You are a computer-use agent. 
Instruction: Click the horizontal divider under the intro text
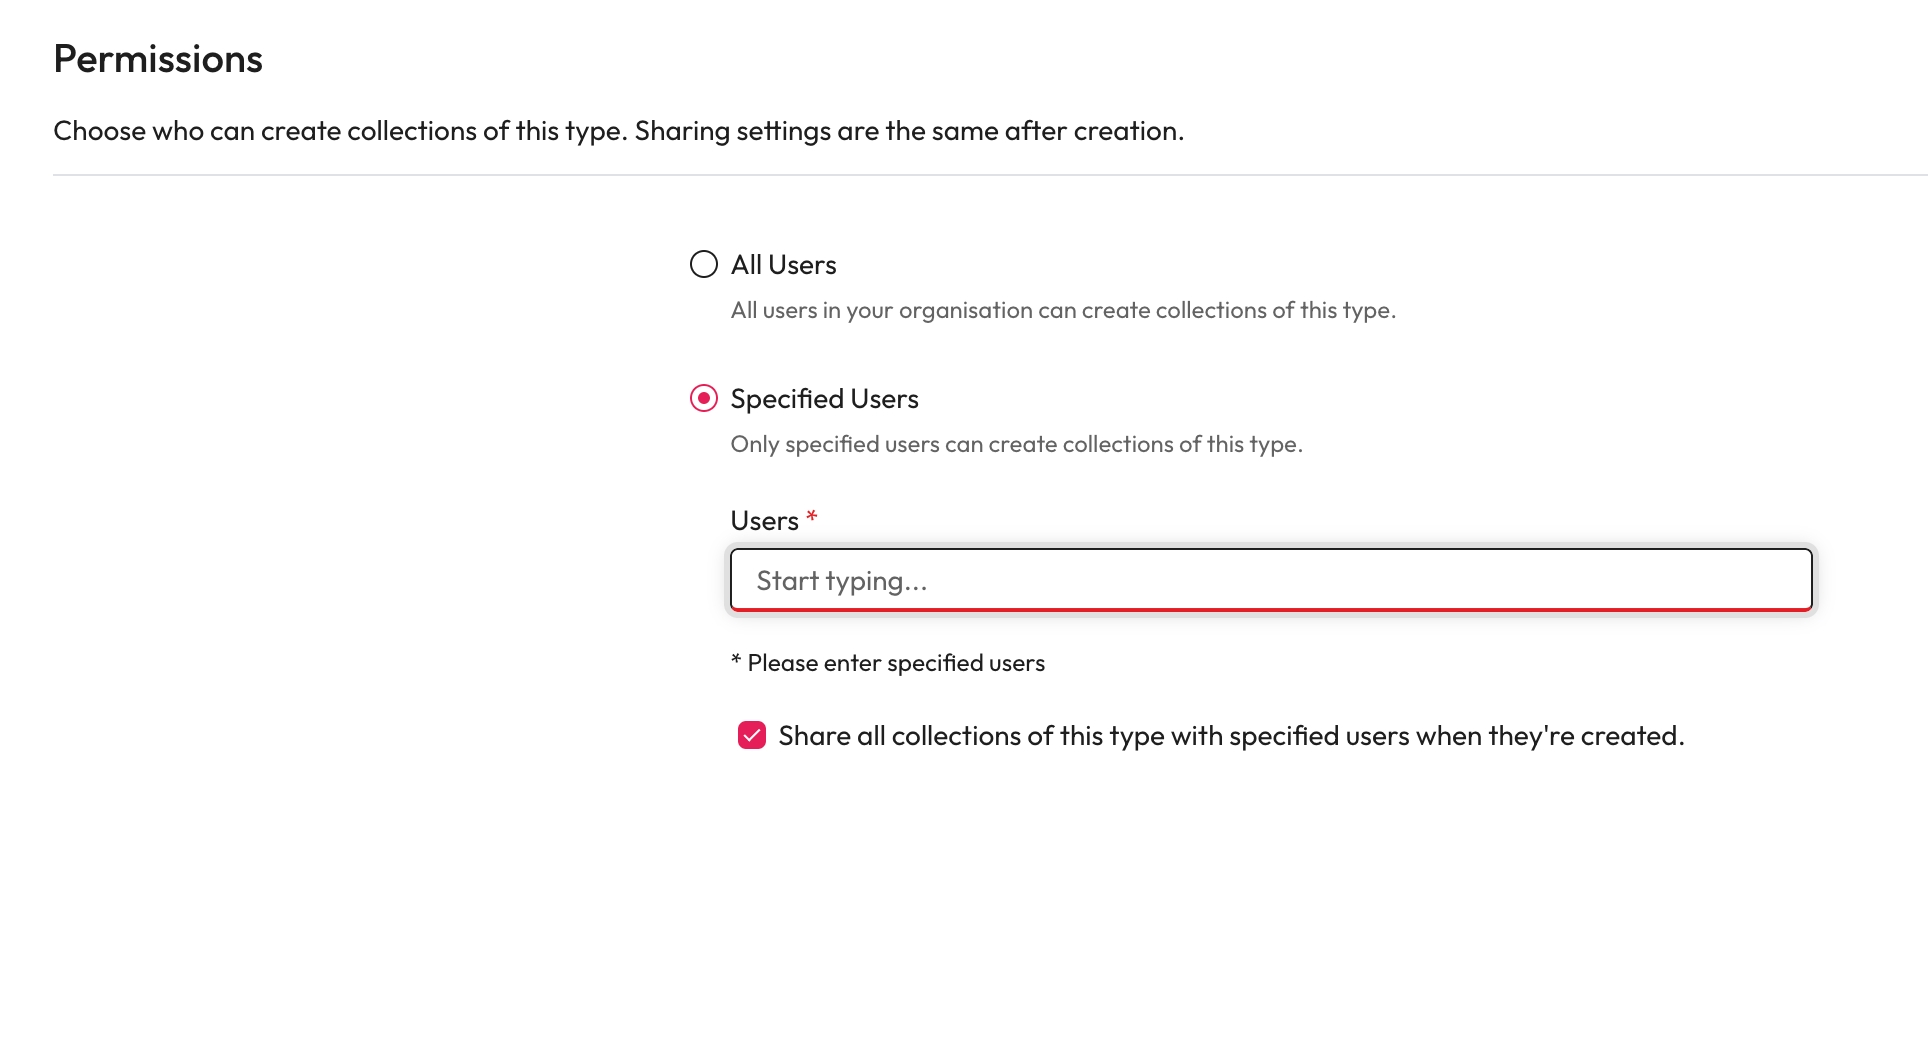tap(990, 175)
